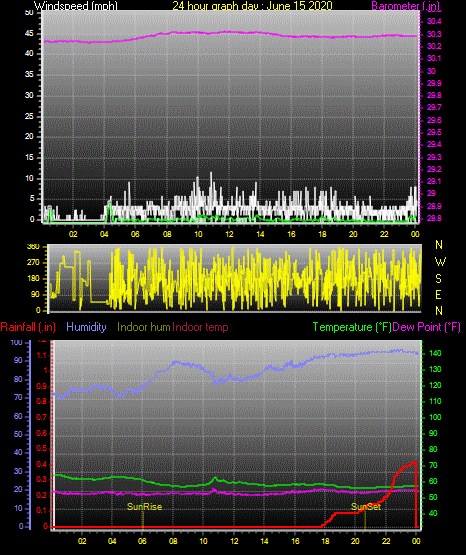
Task: Select the Indoor temp legend label
Action: [200, 327]
